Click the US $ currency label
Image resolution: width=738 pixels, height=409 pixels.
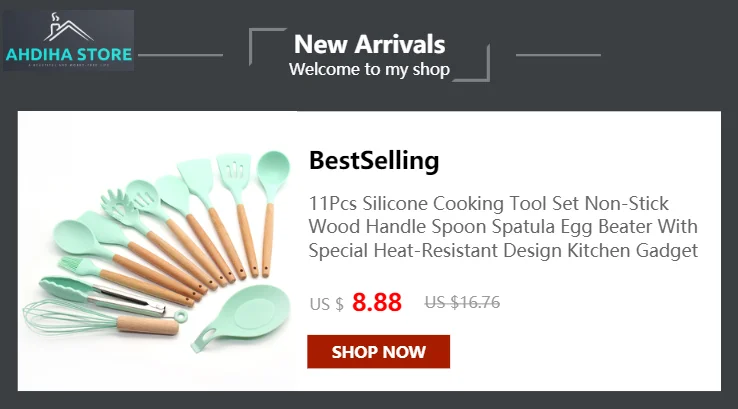pos(327,304)
